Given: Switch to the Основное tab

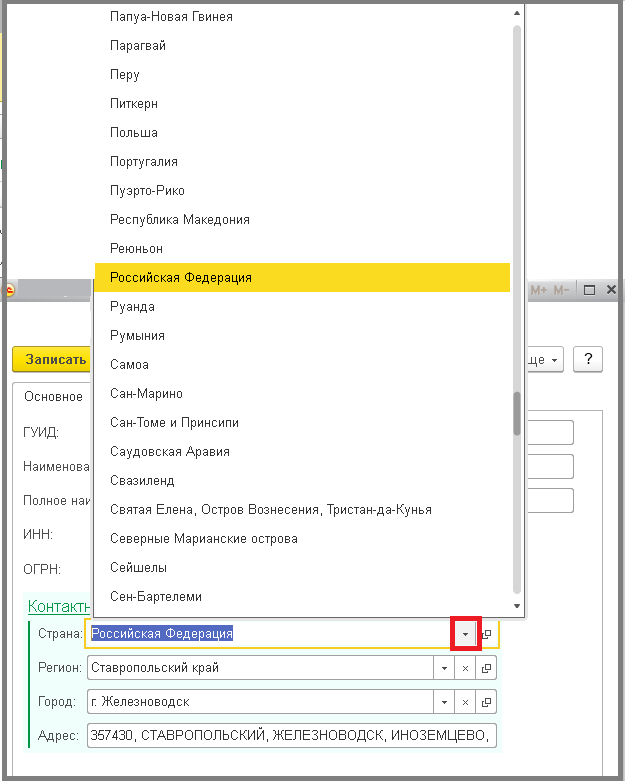Looking at the screenshot, I should pos(53,396).
